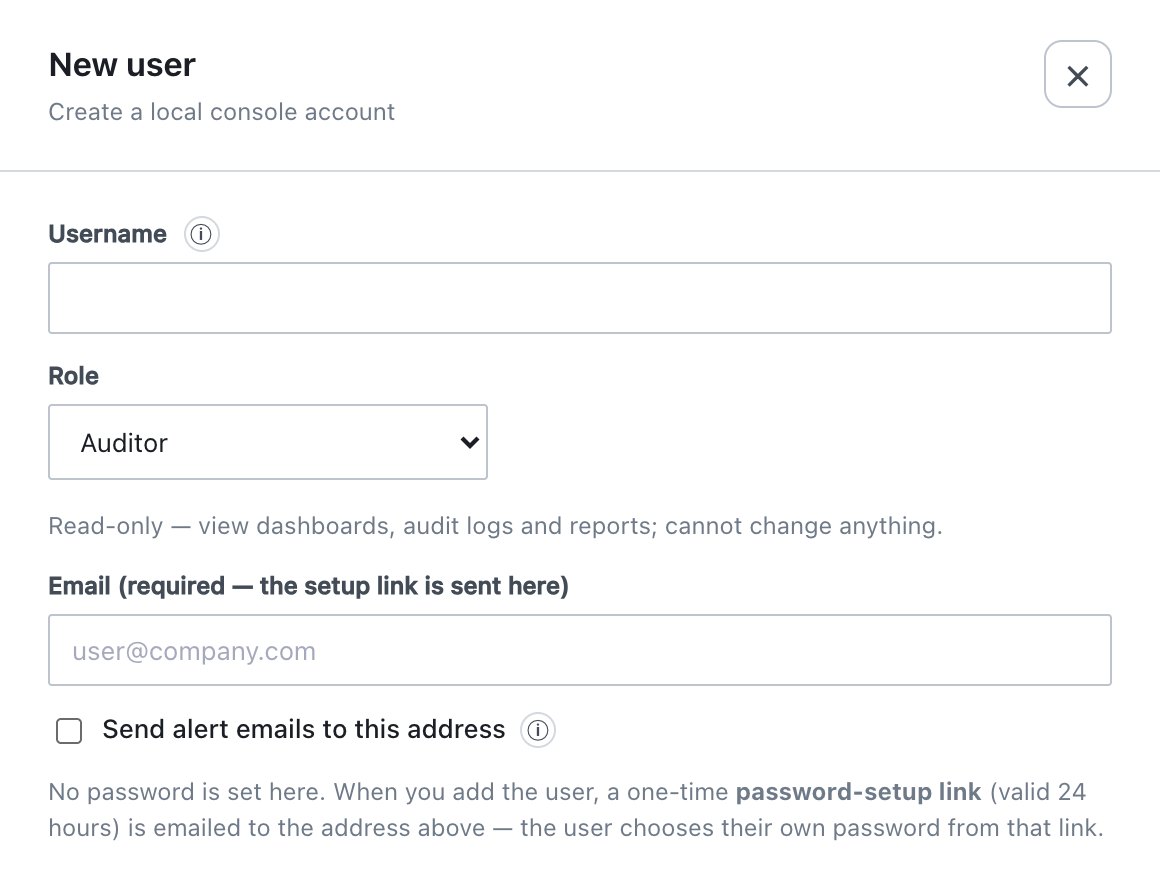
Task: Click the New user dialog heading
Action: [122, 65]
